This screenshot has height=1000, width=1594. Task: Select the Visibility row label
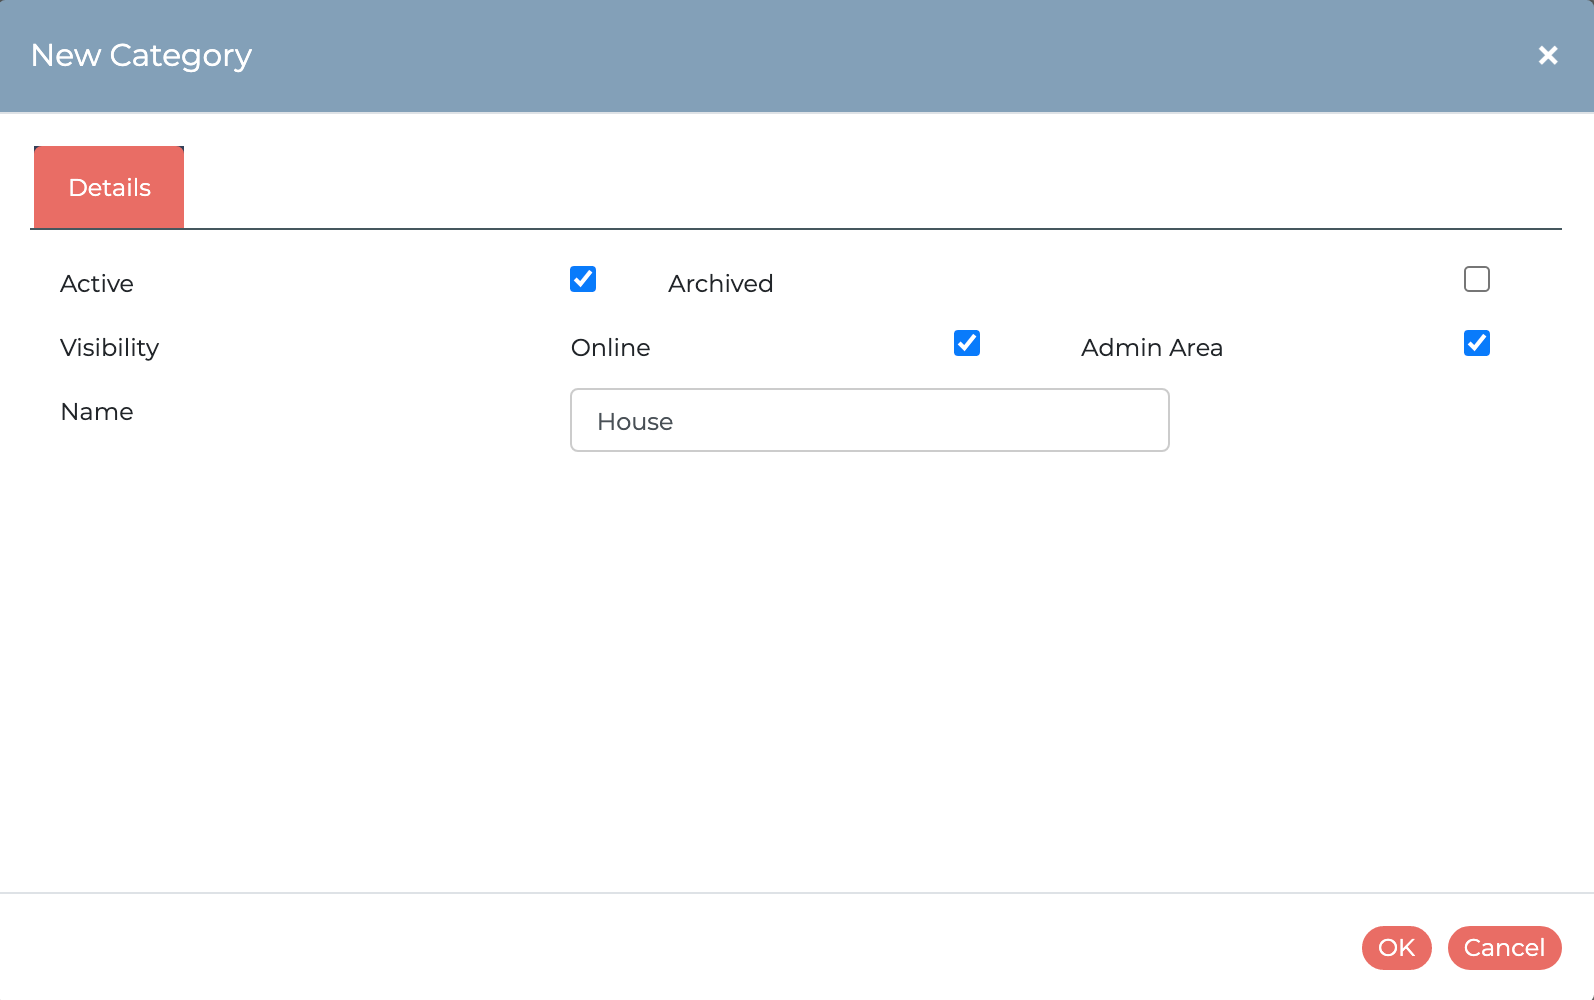coord(109,348)
